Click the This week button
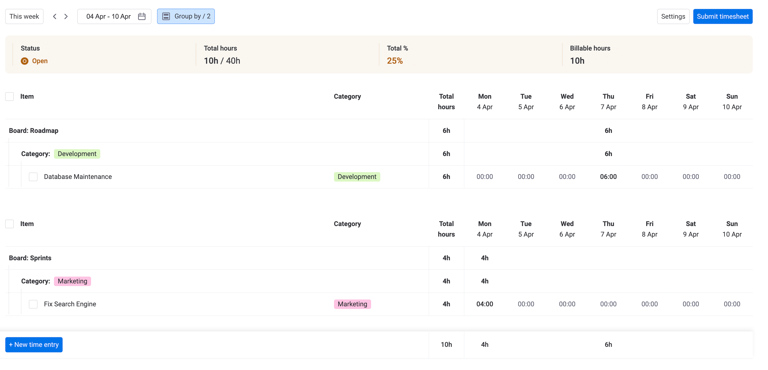 [x=24, y=17]
